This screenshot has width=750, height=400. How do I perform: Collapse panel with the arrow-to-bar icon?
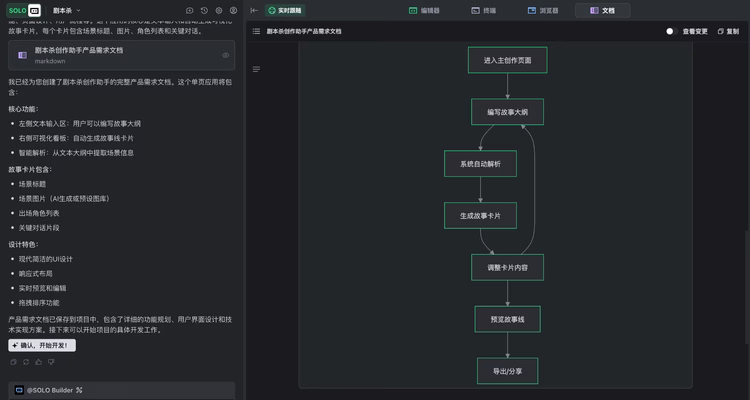[254, 10]
